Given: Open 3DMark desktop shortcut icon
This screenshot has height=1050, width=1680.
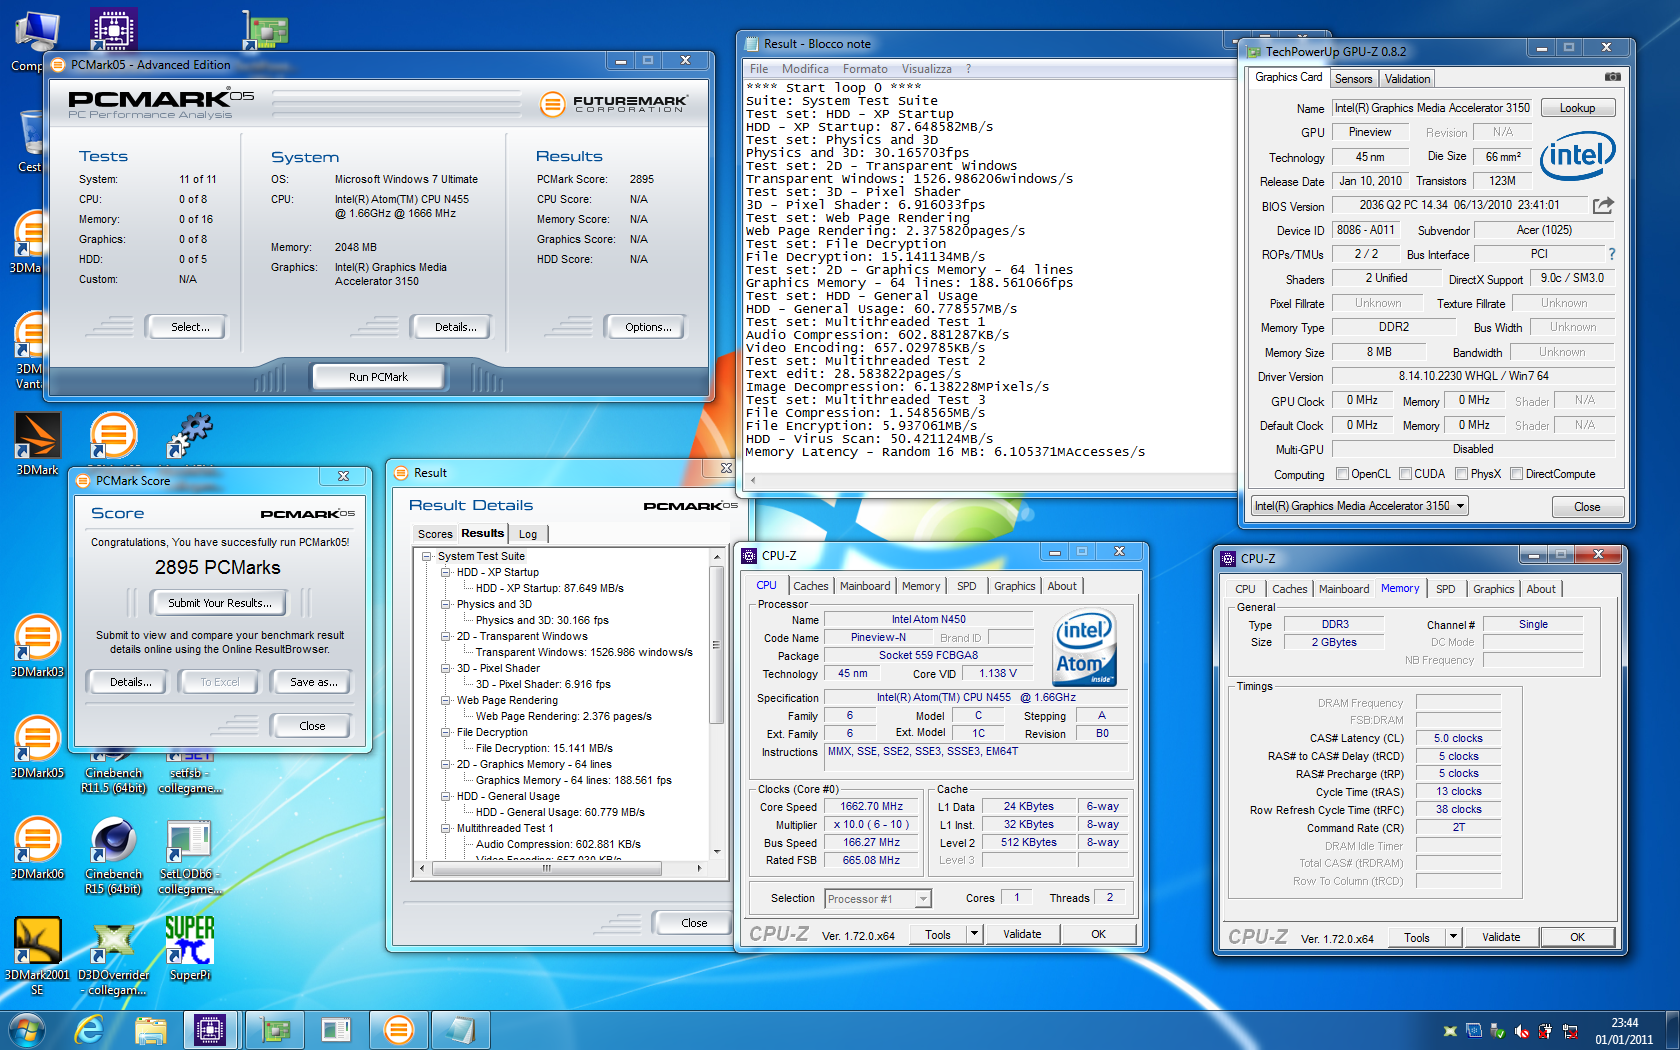Looking at the screenshot, I should (37, 443).
